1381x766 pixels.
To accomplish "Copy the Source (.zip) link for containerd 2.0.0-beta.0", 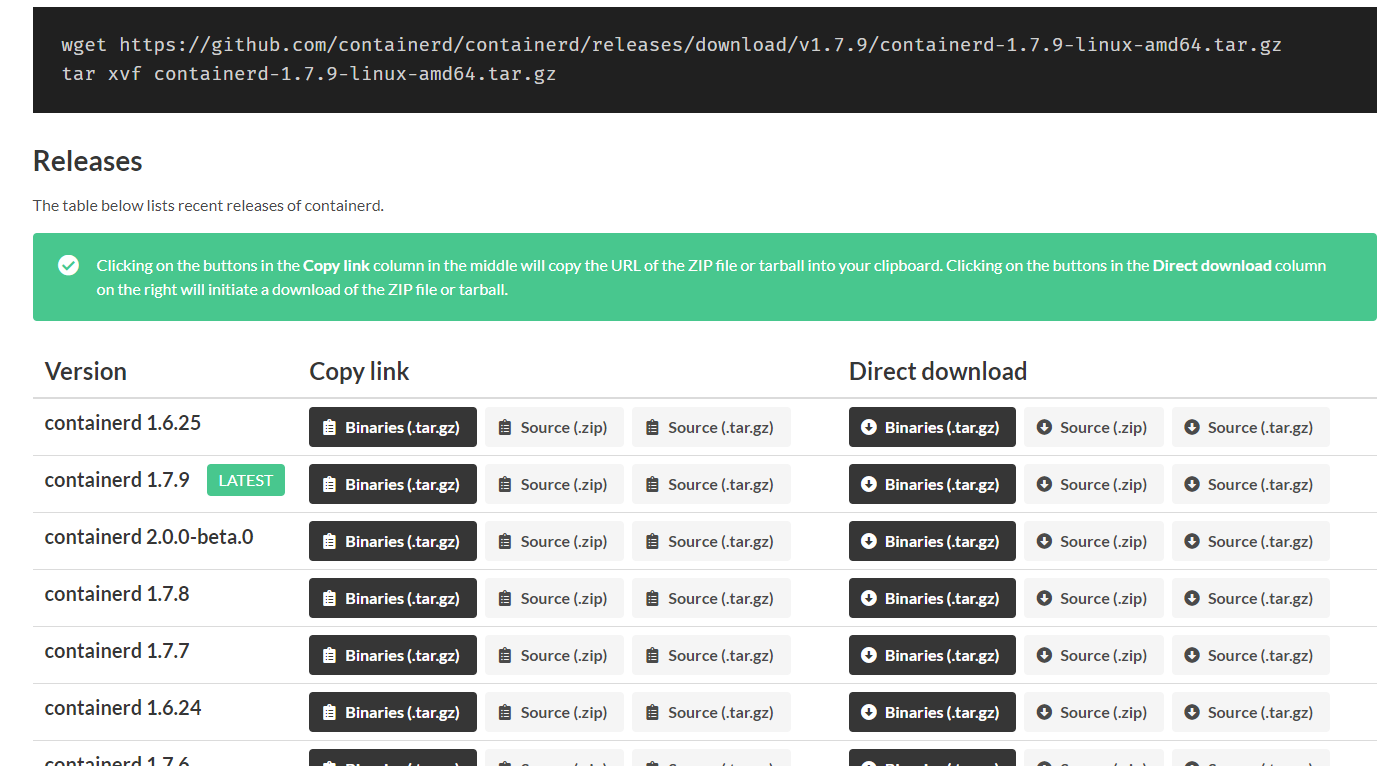I will (x=554, y=541).
